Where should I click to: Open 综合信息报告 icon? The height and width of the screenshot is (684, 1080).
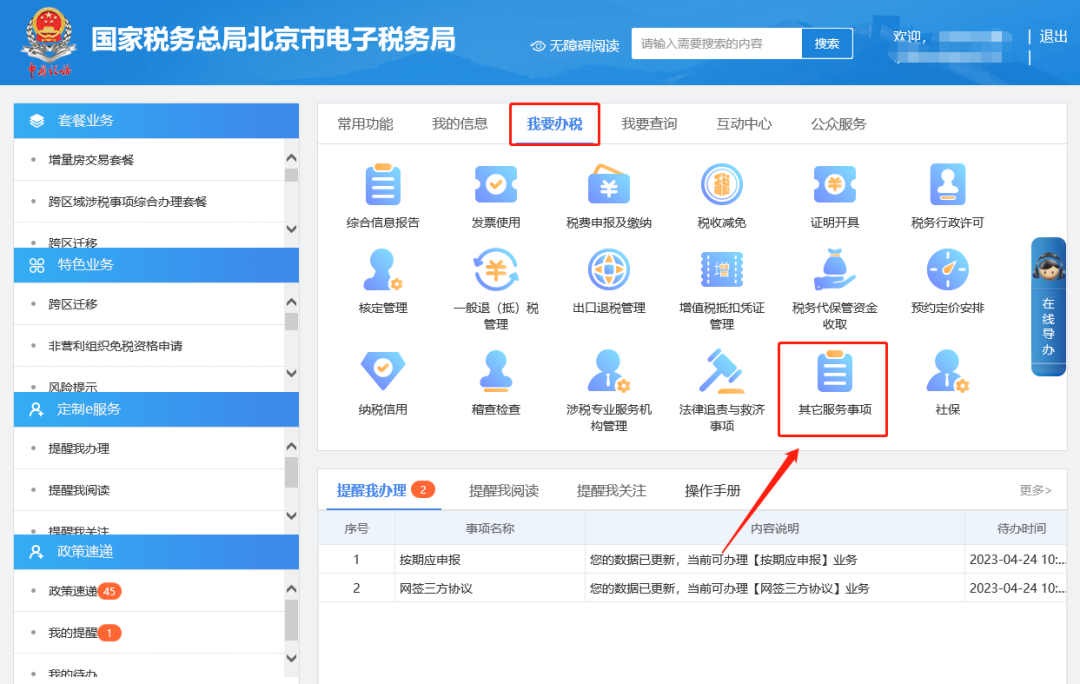(x=382, y=186)
